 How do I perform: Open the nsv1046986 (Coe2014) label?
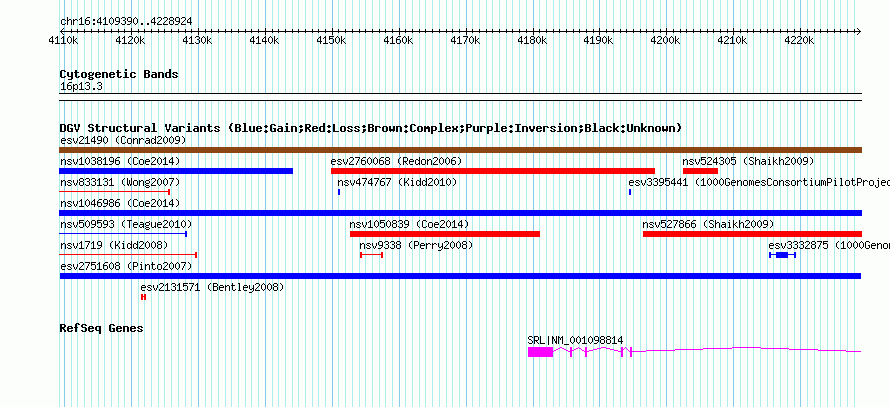120,203
